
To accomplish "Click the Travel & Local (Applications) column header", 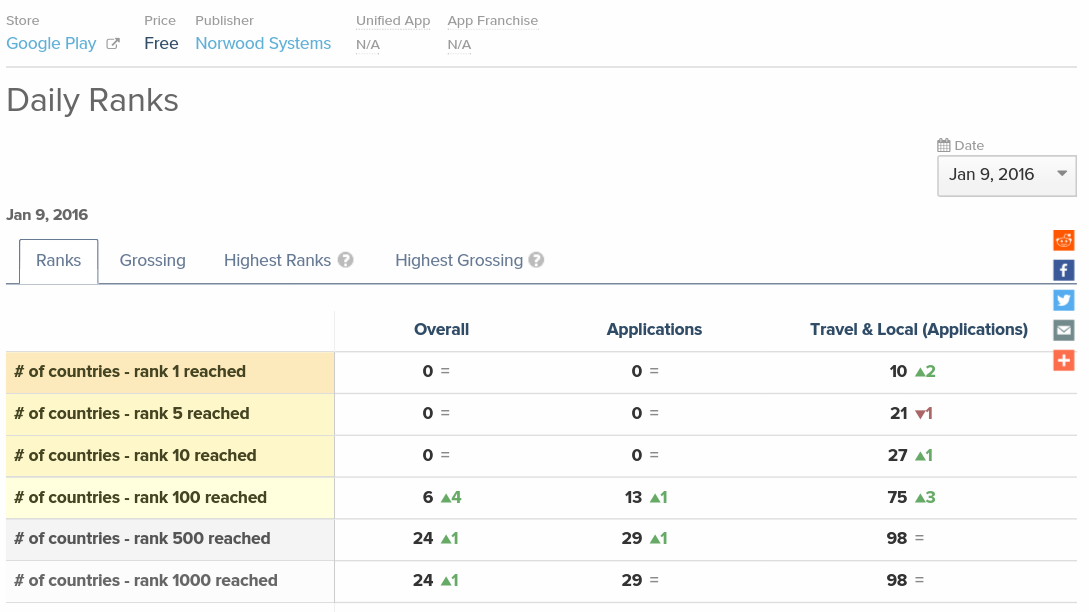I will (918, 330).
